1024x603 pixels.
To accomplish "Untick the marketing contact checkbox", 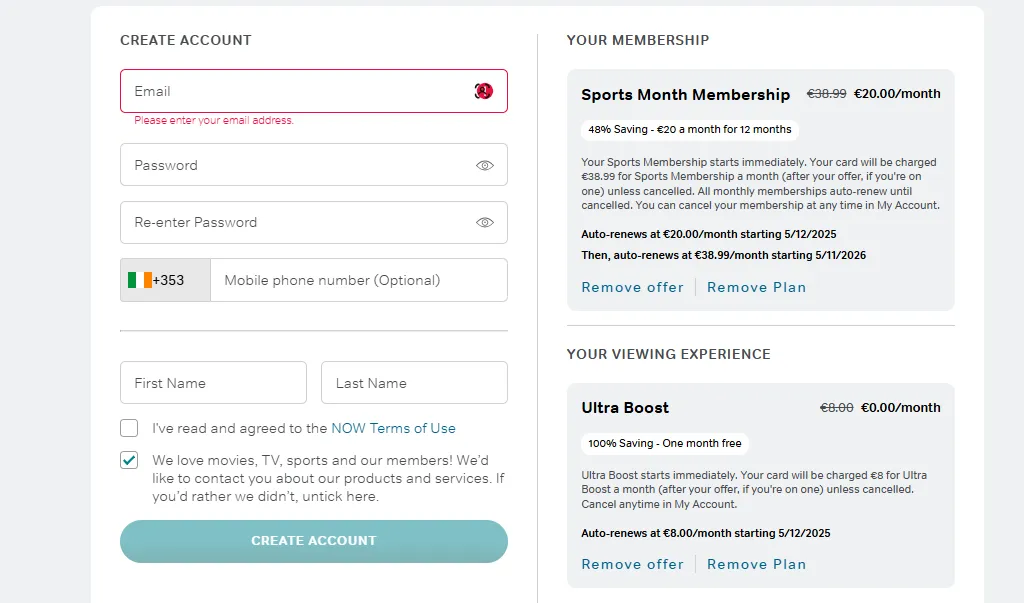I will tap(129, 461).
